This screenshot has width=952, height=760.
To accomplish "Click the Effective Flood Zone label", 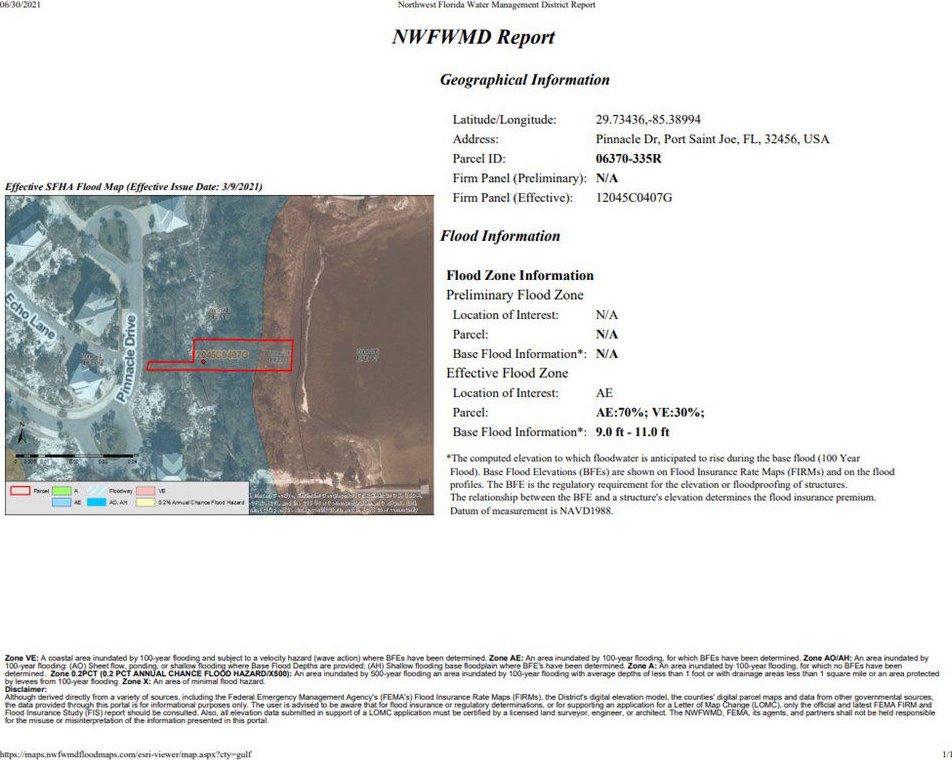I will [x=508, y=373].
